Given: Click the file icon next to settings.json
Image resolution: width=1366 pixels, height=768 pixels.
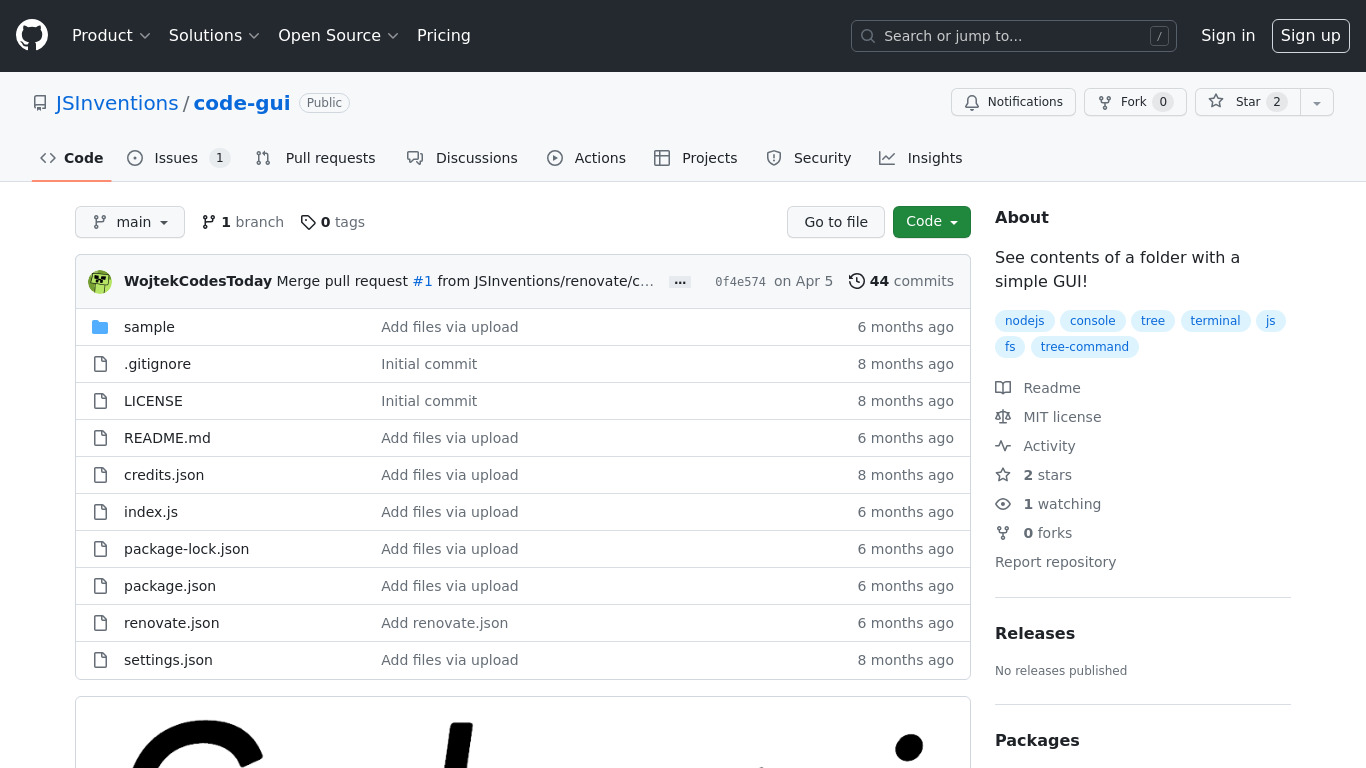Looking at the screenshot, I should 100,660.
